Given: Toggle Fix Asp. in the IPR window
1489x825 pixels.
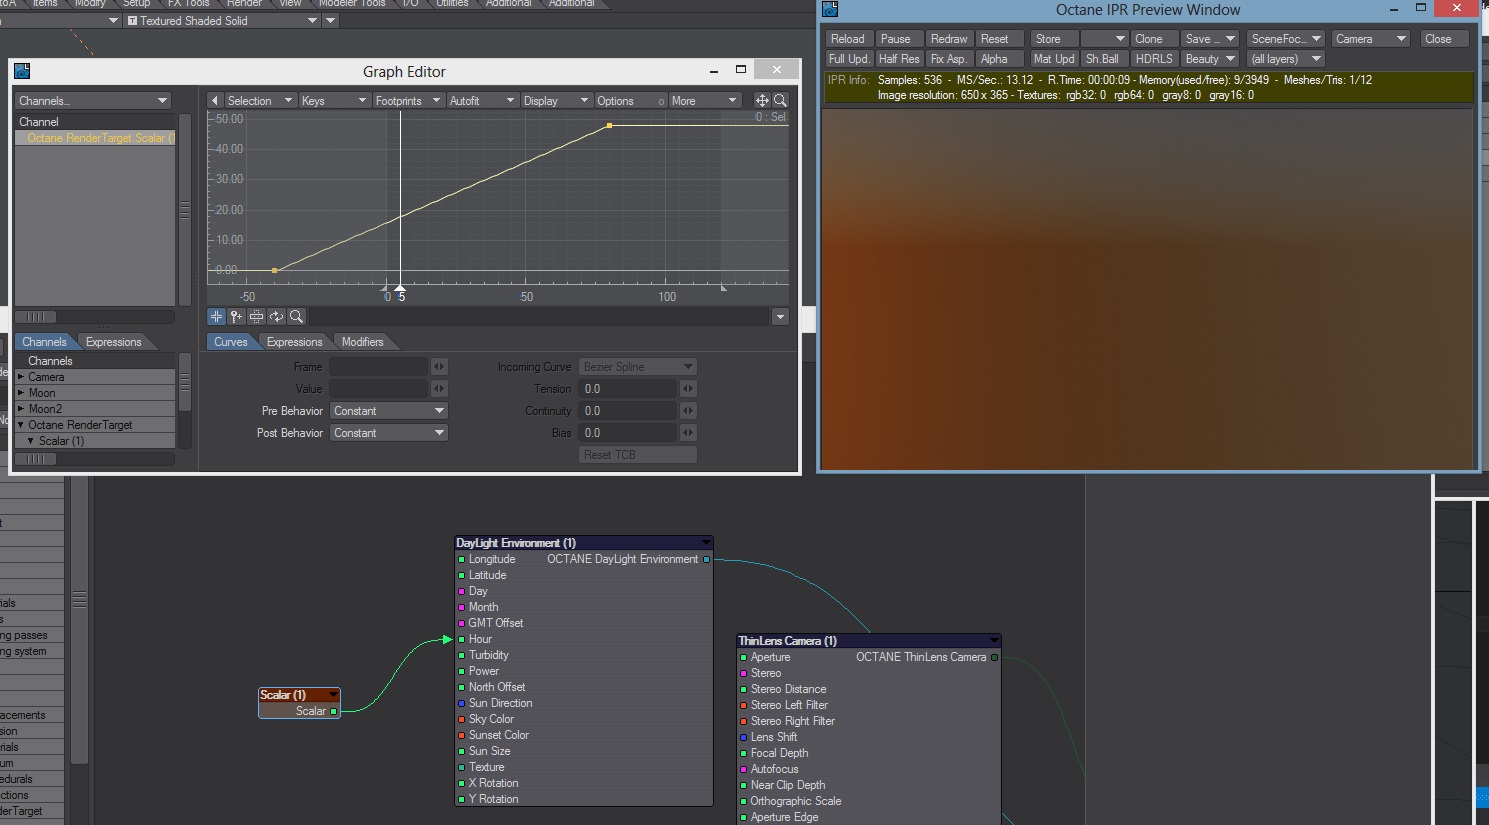Looking at the screenshot, I should 949,59.
